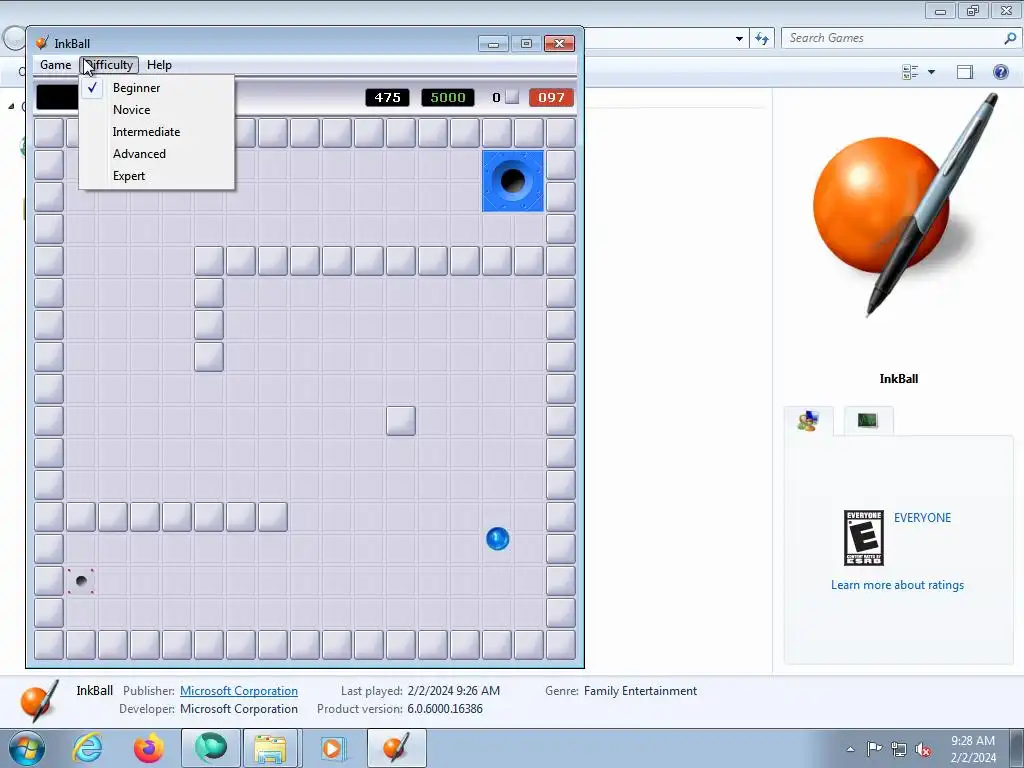Viewport: 1024px width, 768px height.
Task: Toggle the preview pane icon
Action: [965, 72]
